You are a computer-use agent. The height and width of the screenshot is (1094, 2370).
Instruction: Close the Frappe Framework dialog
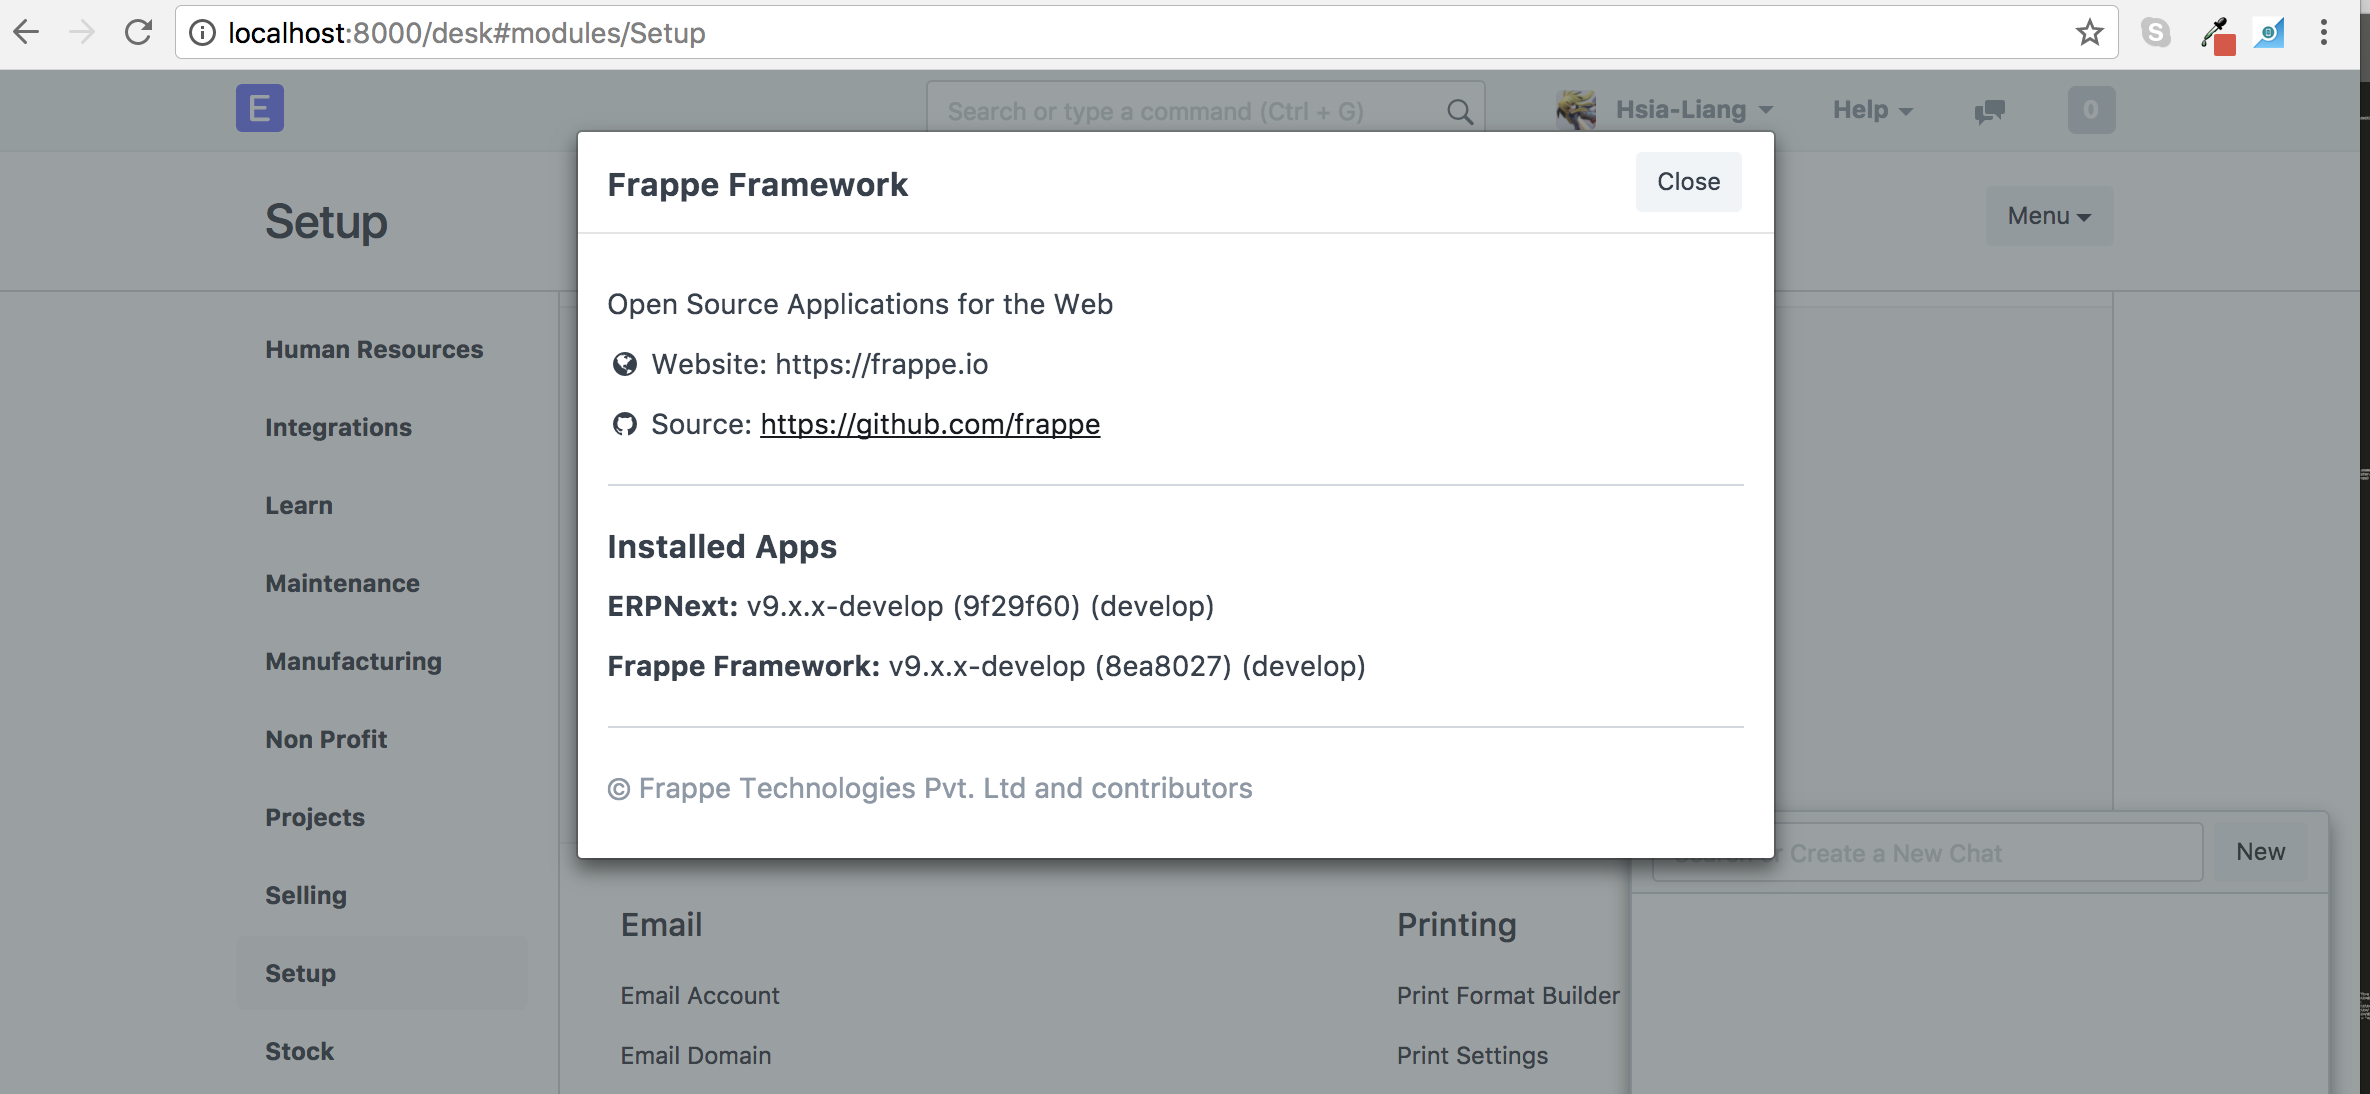1688,181
